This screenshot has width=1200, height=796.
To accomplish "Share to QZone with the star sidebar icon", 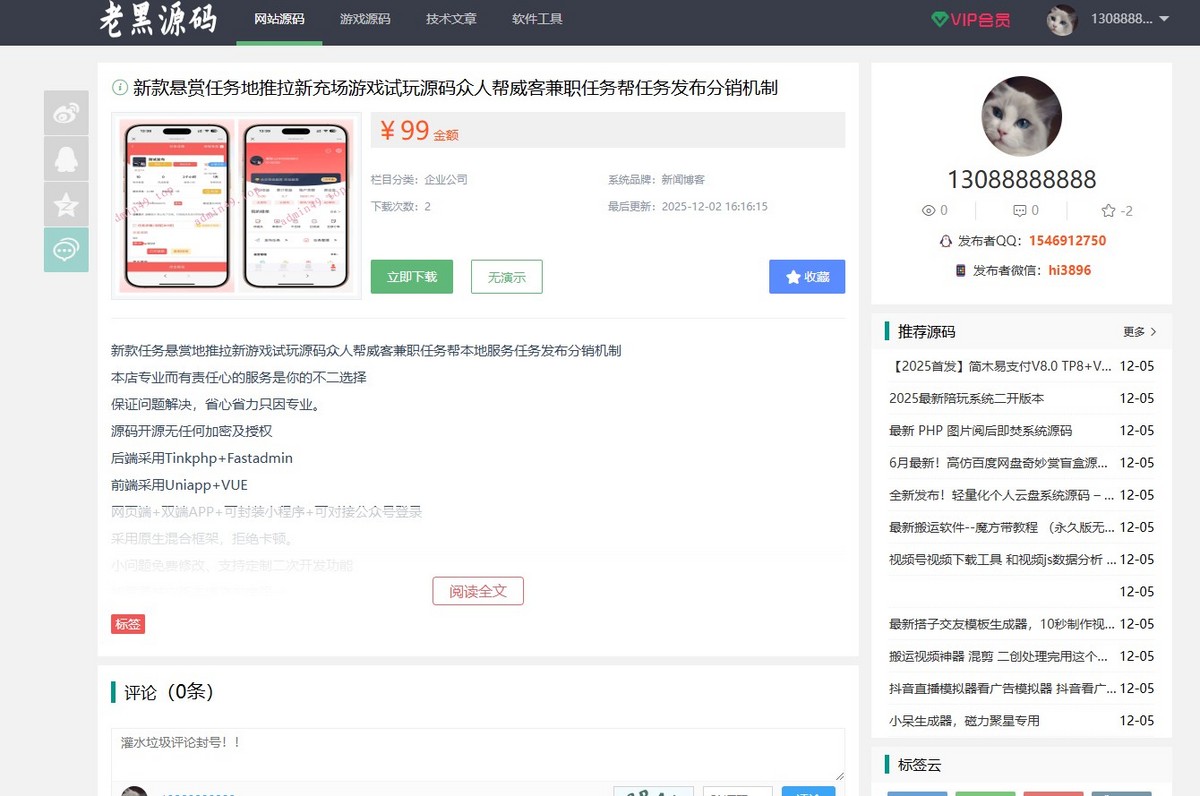I will (x=66, y=204).
